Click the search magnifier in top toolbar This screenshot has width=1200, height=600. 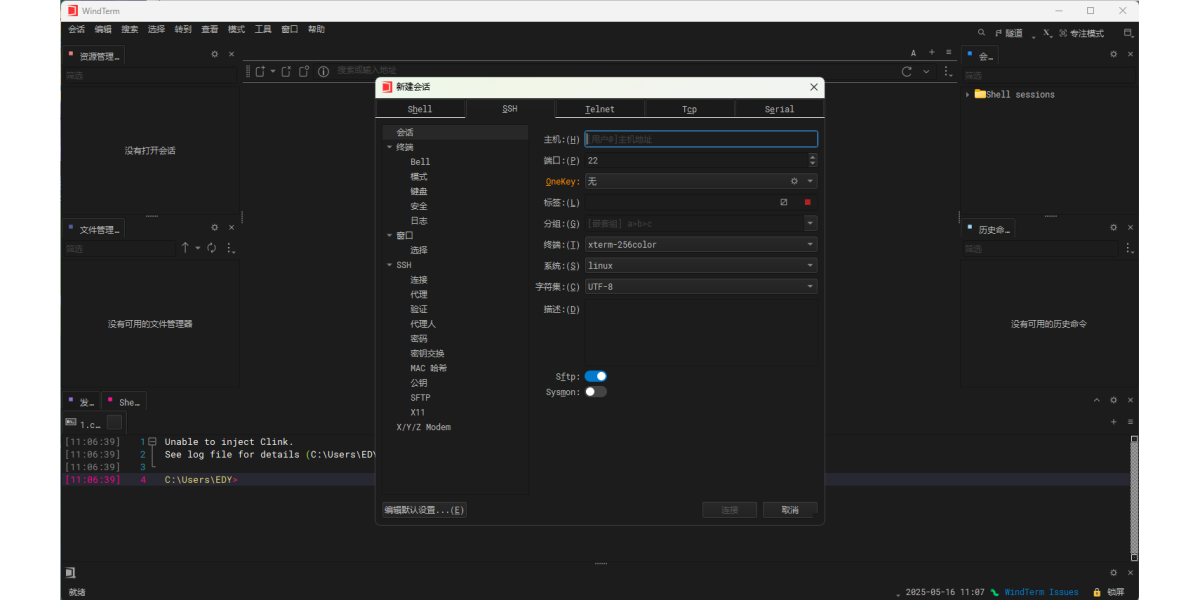[x=981, y=33]
